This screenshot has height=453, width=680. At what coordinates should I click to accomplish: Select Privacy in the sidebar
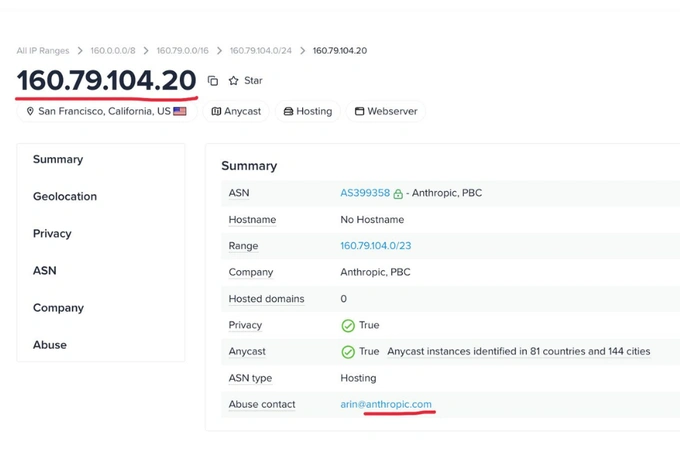pos(52,234)
